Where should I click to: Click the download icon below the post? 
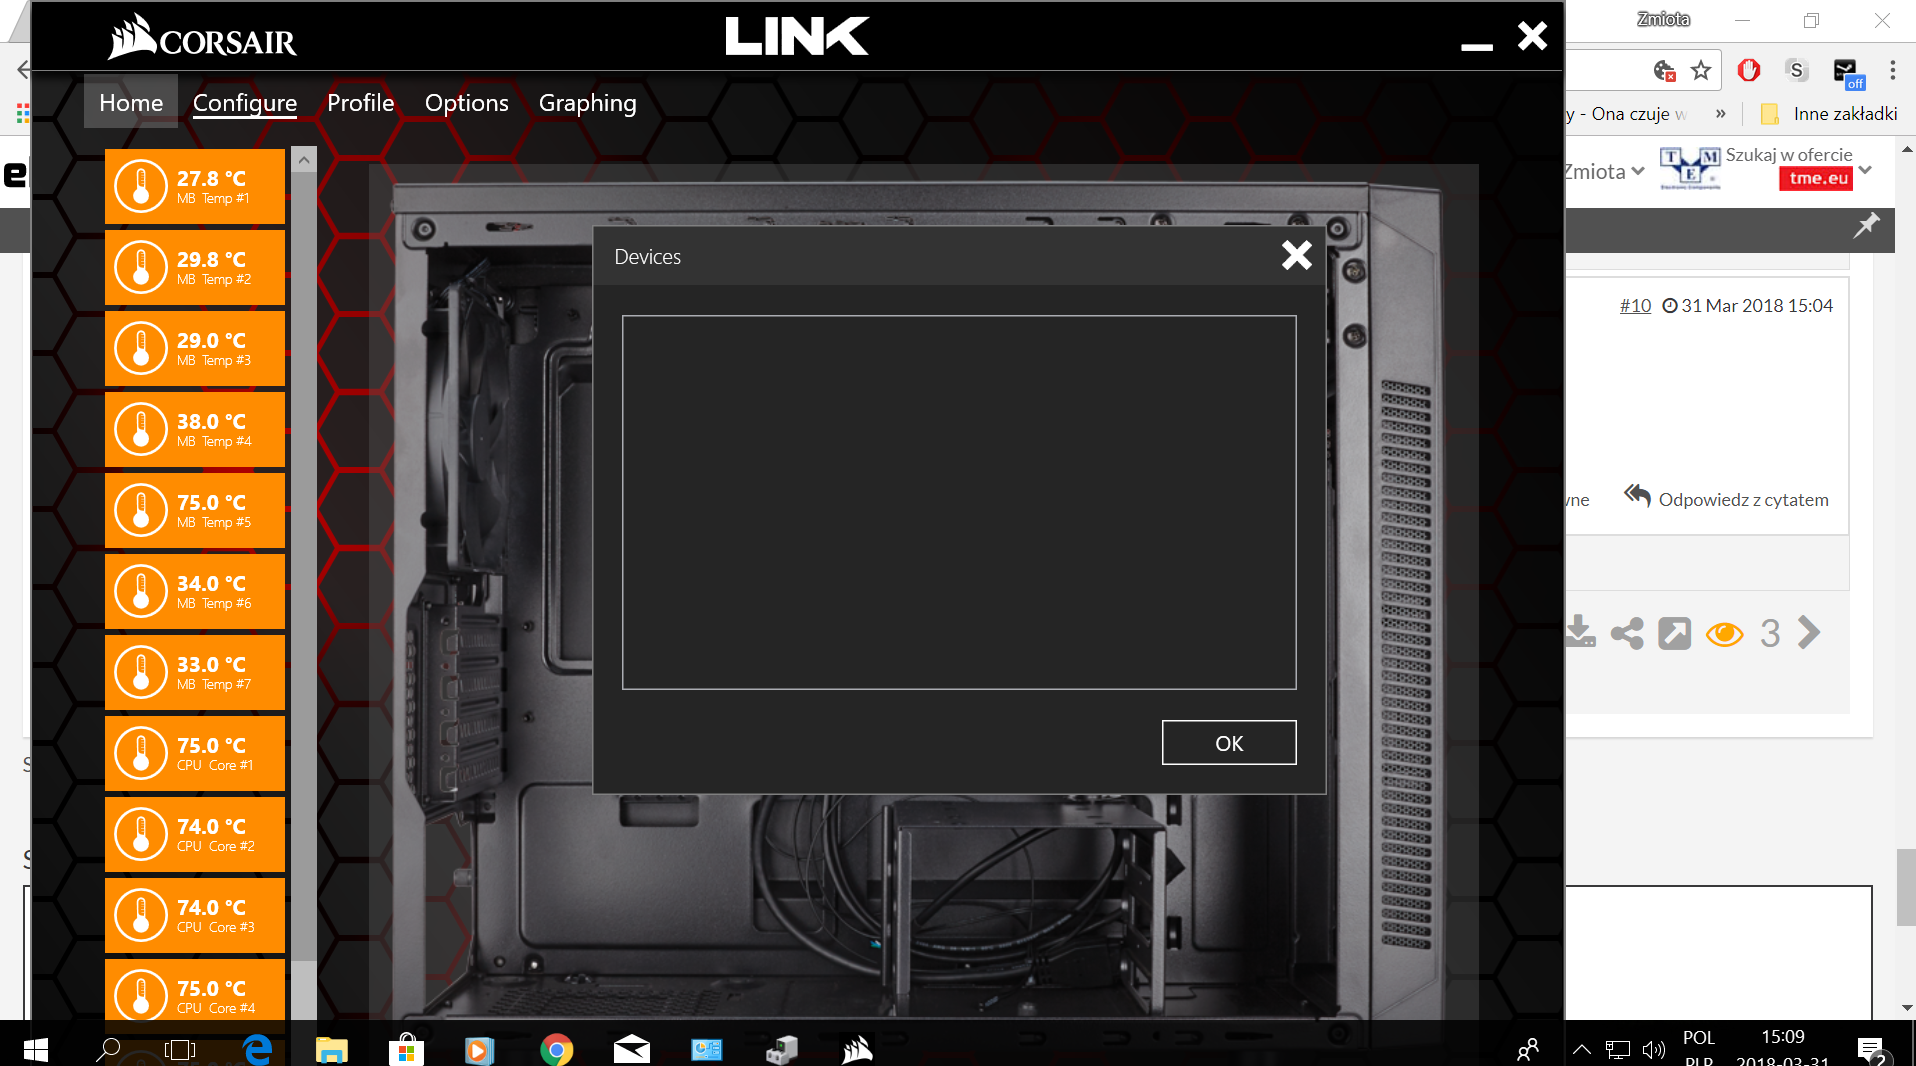(x=1581, y=632)
